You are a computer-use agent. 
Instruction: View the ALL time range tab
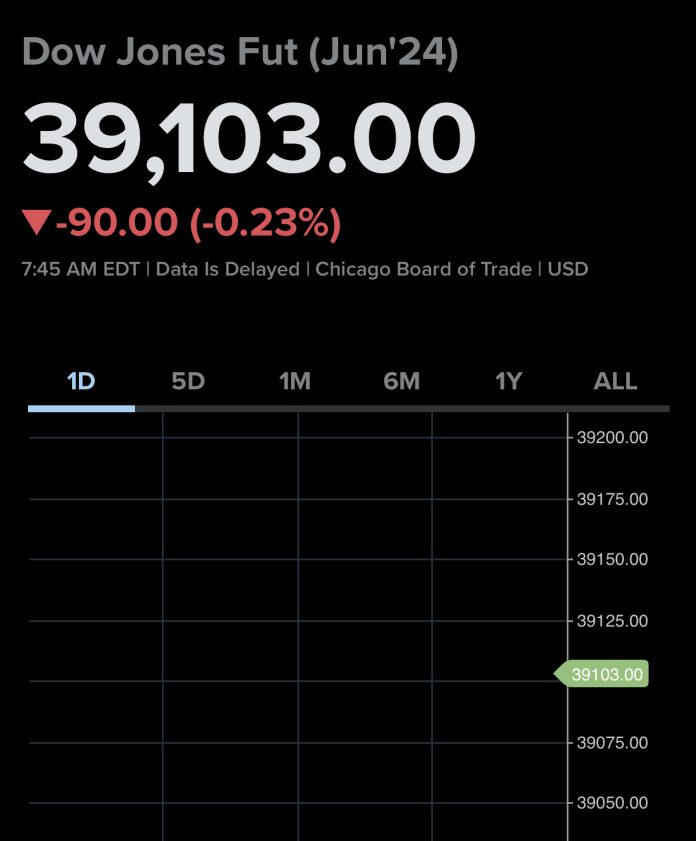pos(615,381)
